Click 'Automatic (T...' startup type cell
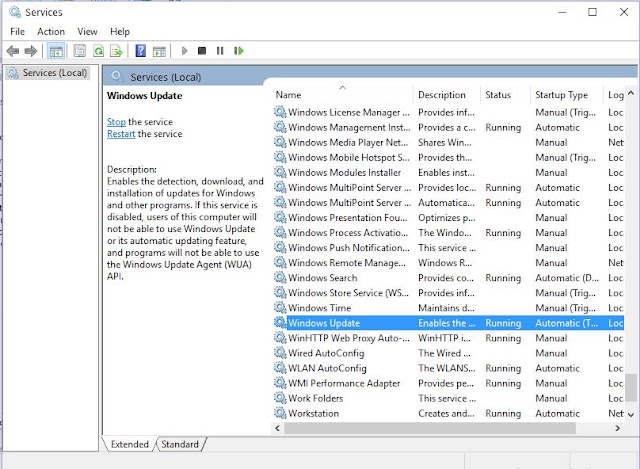This screenshot has height=469, width=640. pos(567,323)
